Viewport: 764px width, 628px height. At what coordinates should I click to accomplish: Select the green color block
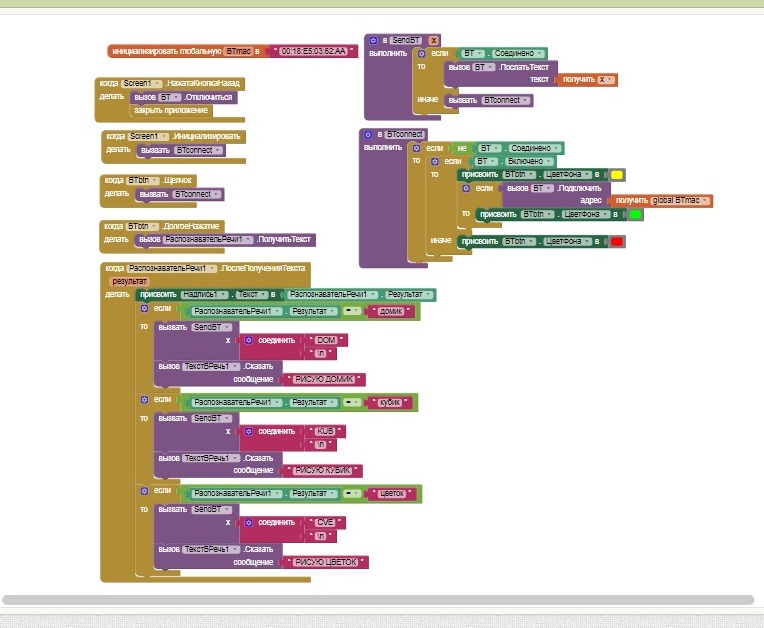click(636, 214)
